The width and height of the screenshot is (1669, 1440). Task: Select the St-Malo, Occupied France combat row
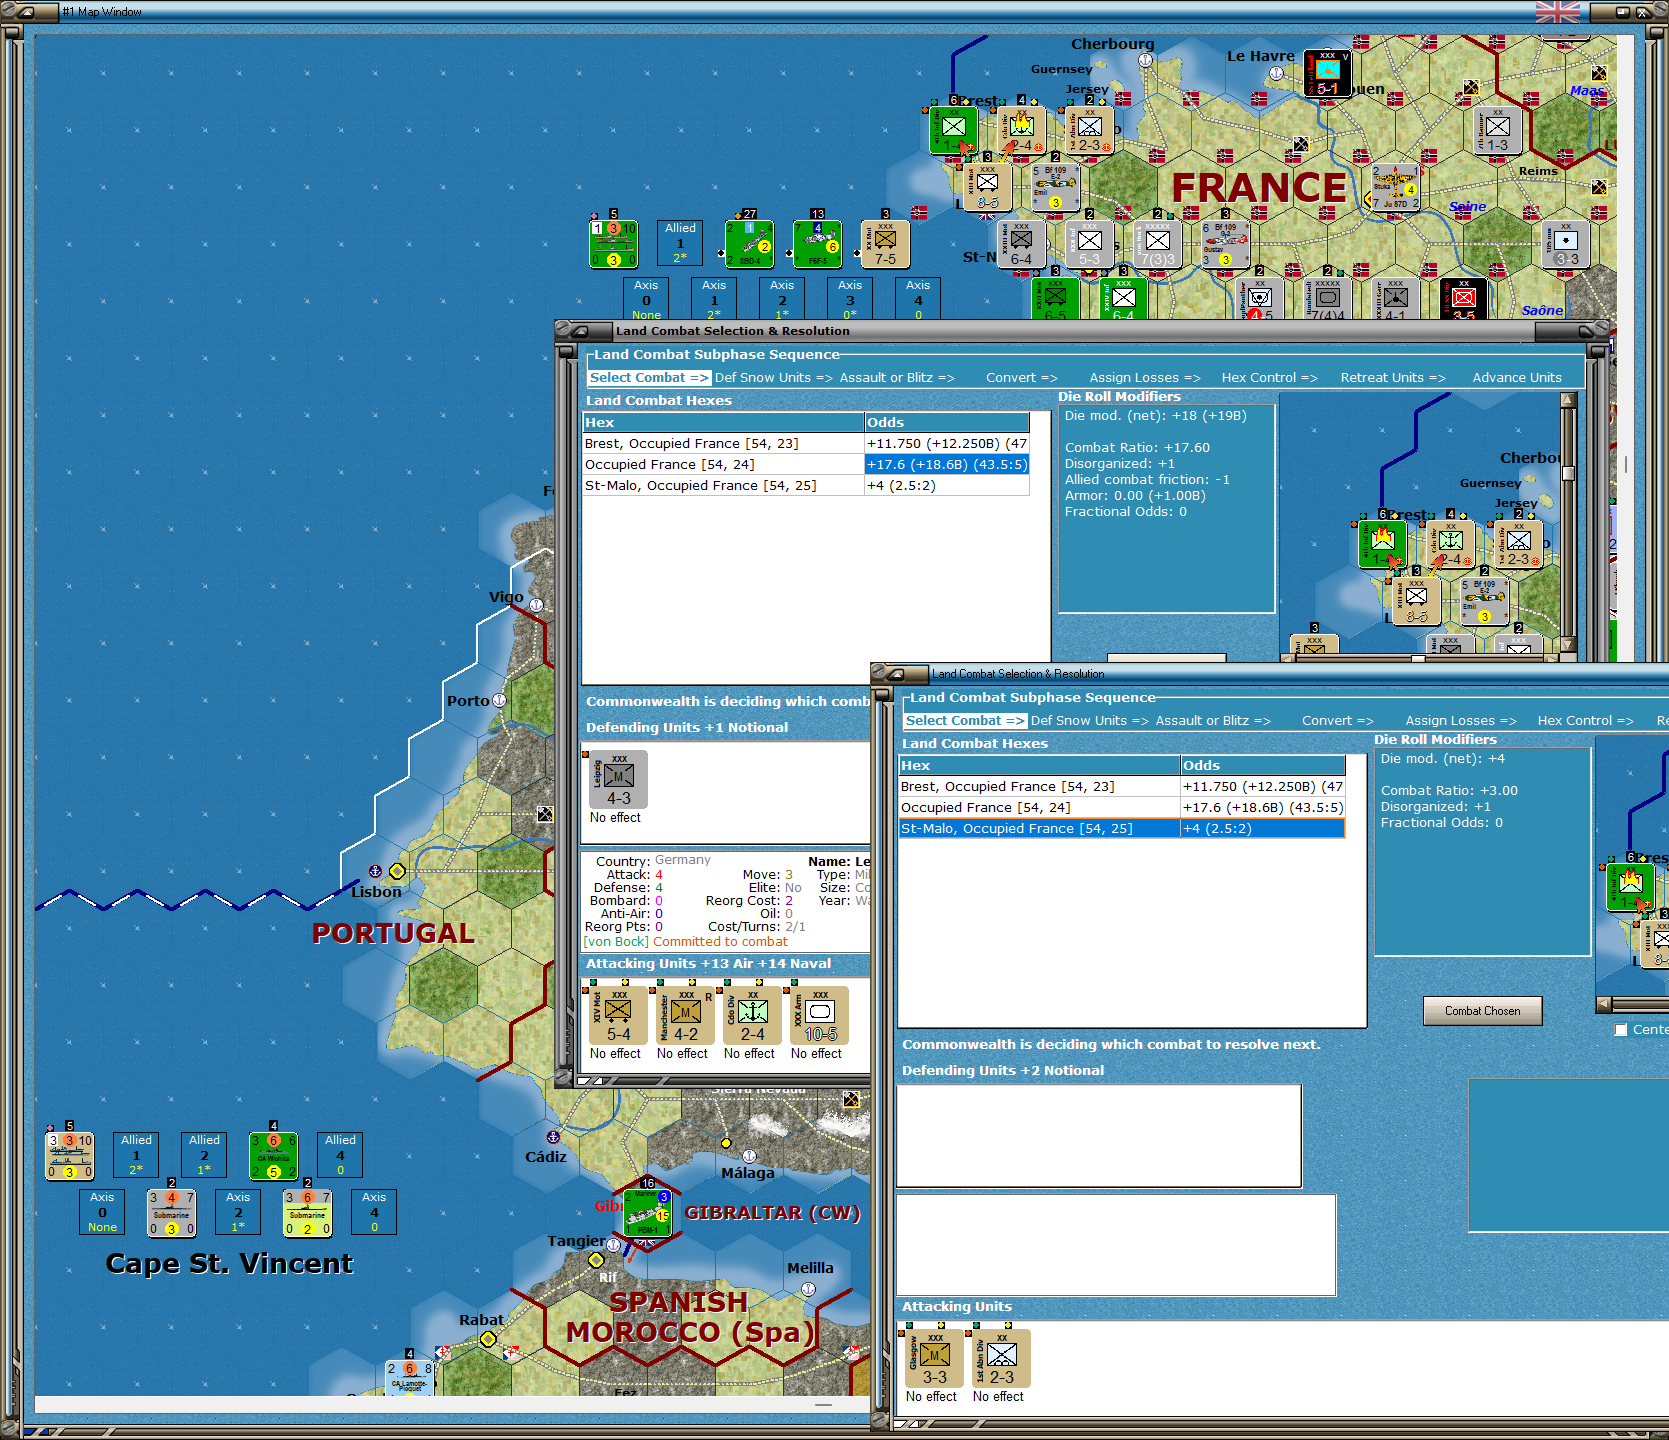[722, 485]
